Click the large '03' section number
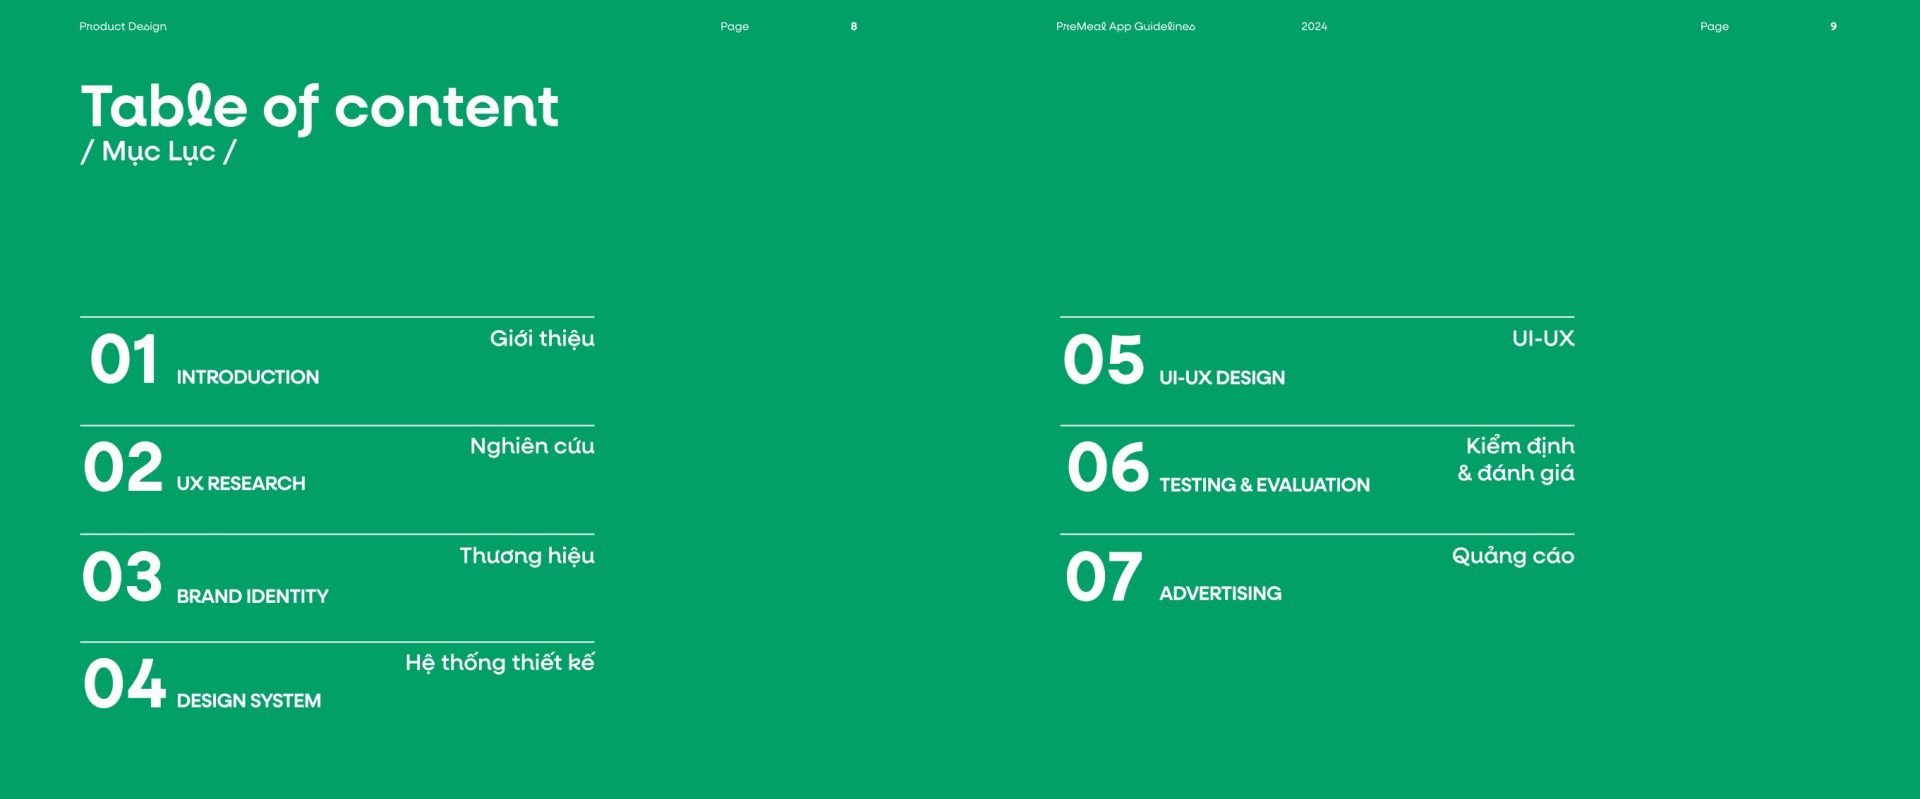The height and width of the screenshot is (799, 1920). pos(122,577)
